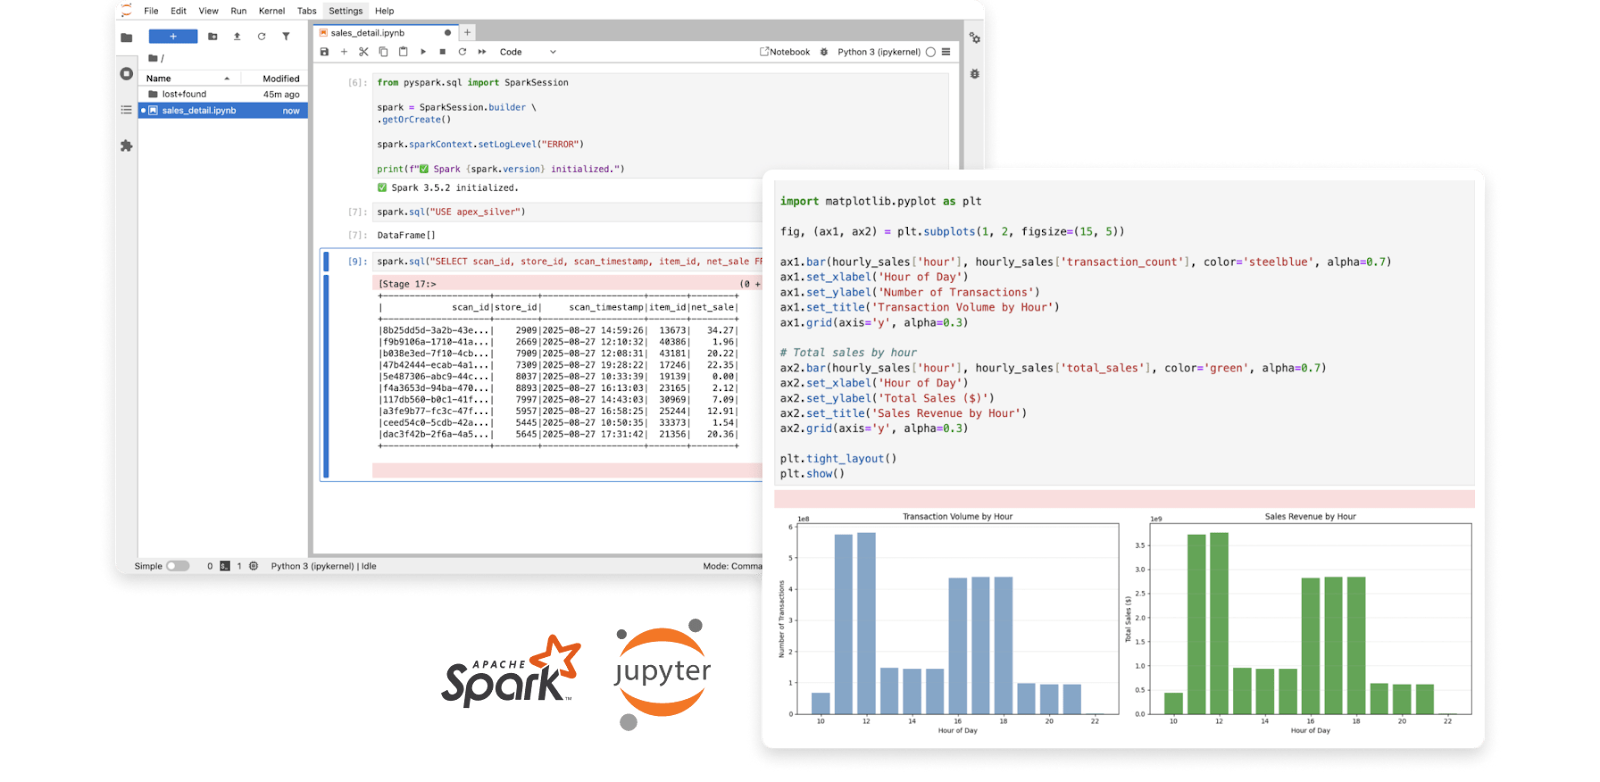Screen dimensions: 1600x782
Task: Click the debugger bug icon in toolbar
Action: 824,52
